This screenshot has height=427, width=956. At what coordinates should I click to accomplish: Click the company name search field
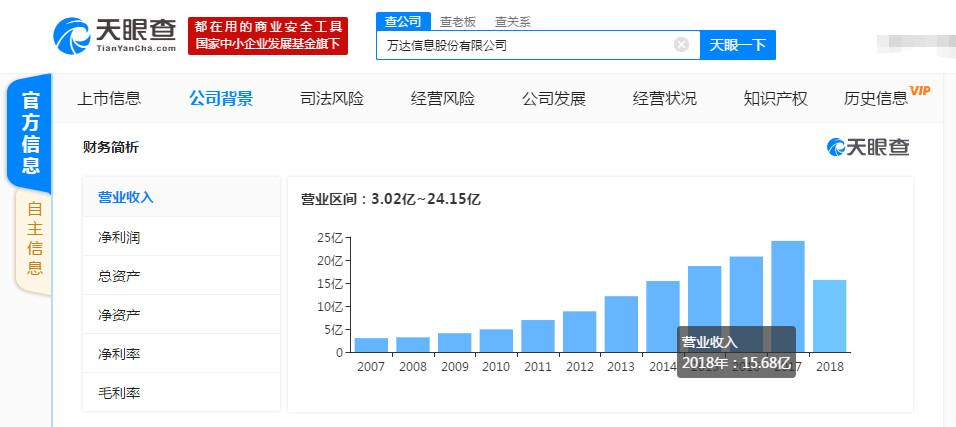[x=525, y=45]
